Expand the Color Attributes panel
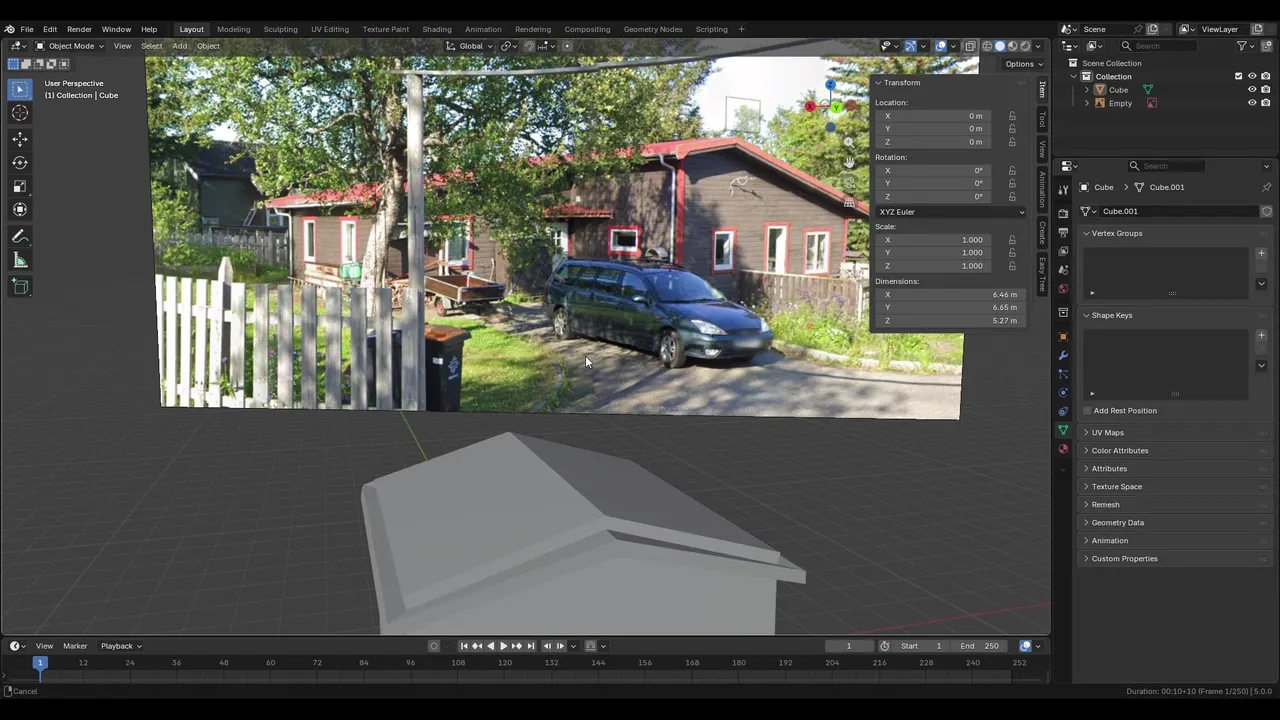This screenshot has width=1280, height=720. (x=1120, y=451)
